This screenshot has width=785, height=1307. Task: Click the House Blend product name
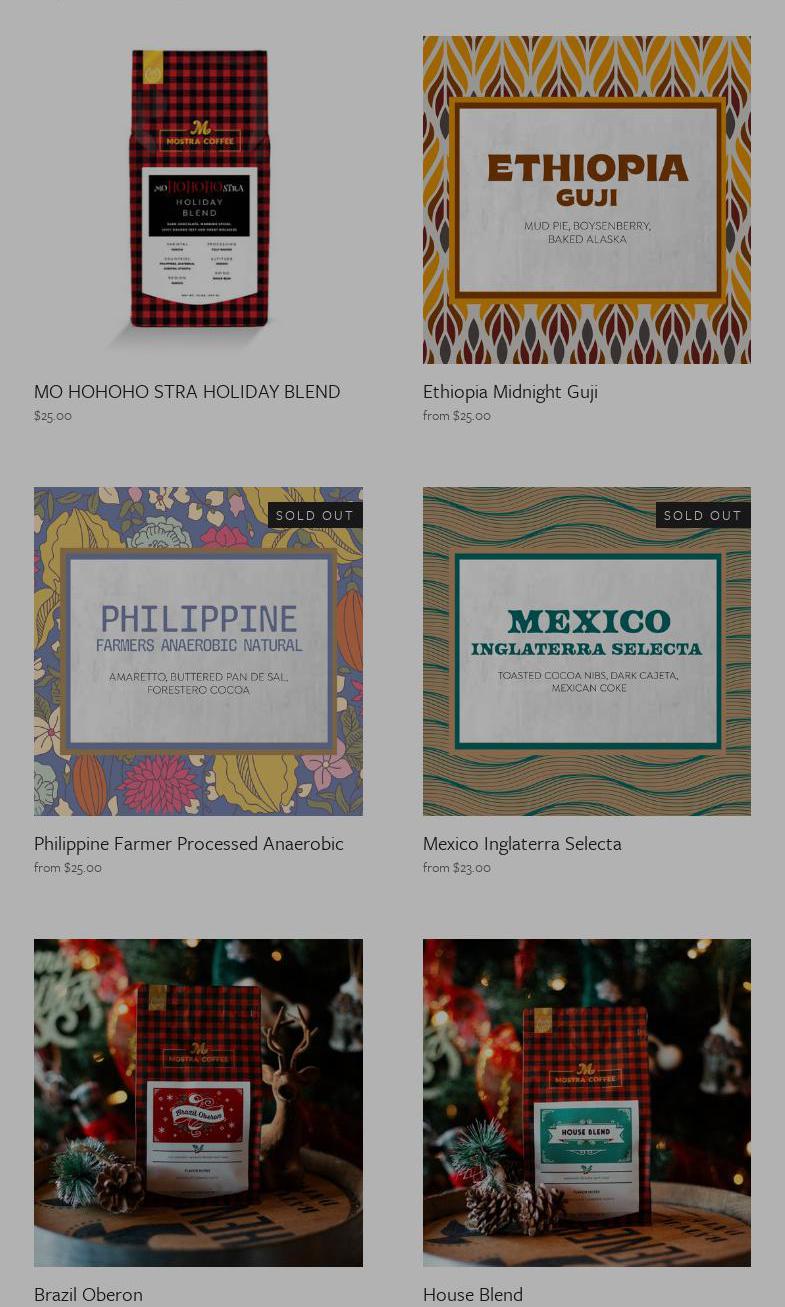tap(473, 1294)
